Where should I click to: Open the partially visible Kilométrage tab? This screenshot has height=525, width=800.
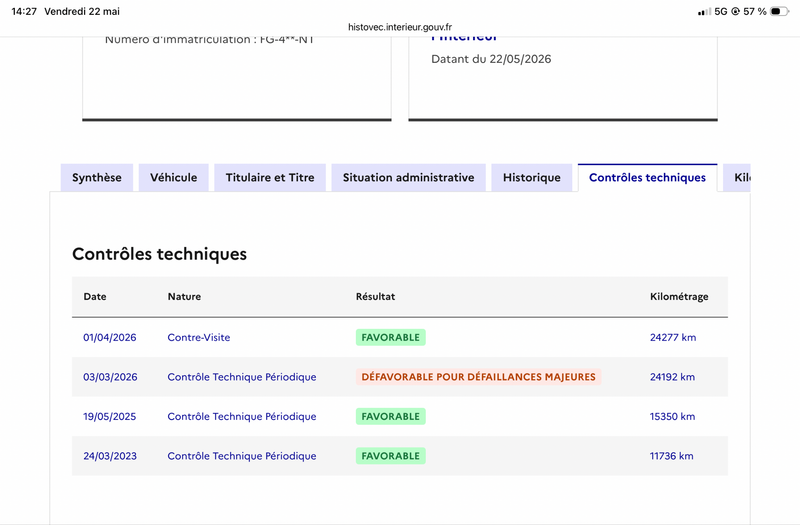[x=737, y=178]
